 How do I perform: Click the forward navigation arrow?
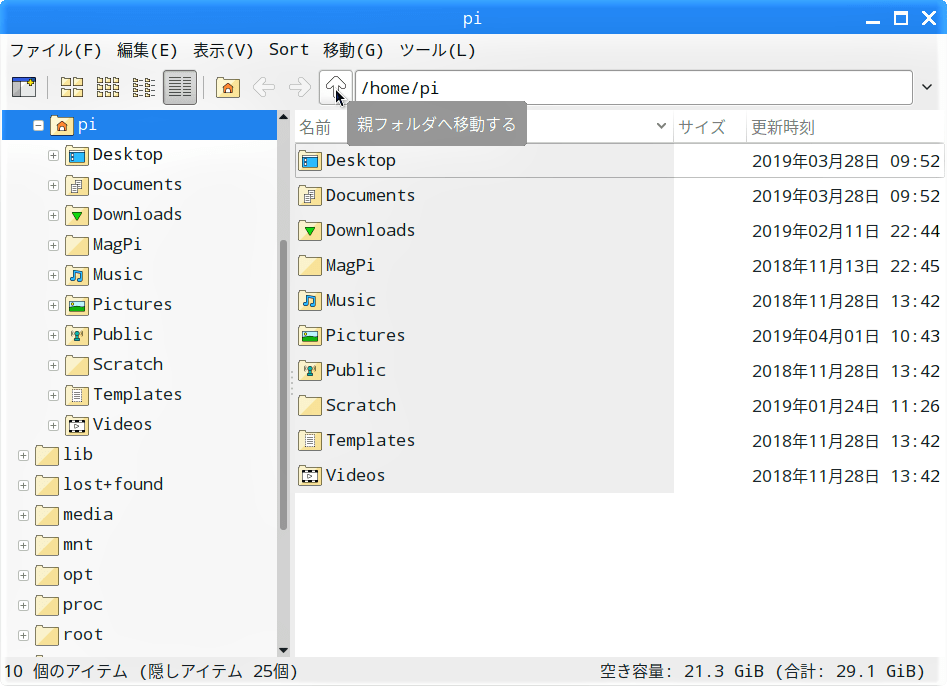(x=300, y=88)
